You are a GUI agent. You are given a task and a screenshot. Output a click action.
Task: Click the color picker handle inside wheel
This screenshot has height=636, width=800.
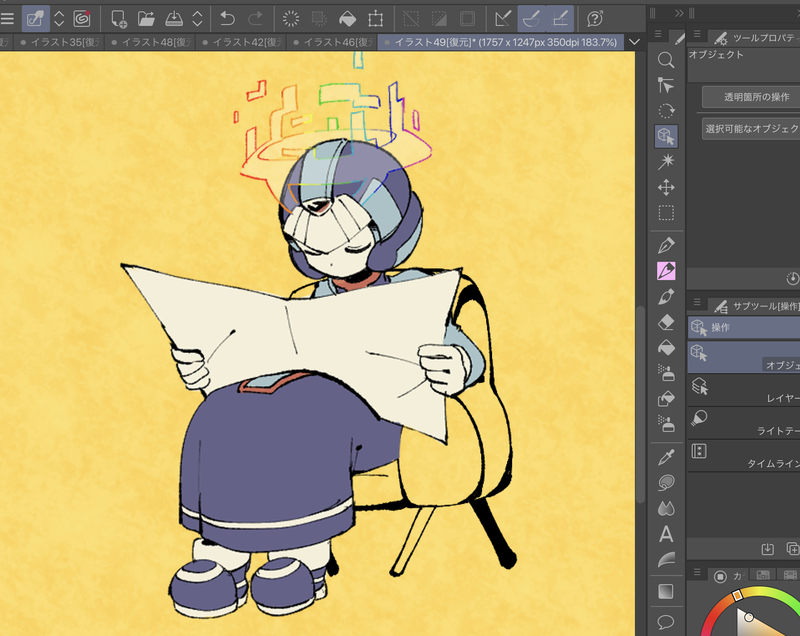pos(748,617)
